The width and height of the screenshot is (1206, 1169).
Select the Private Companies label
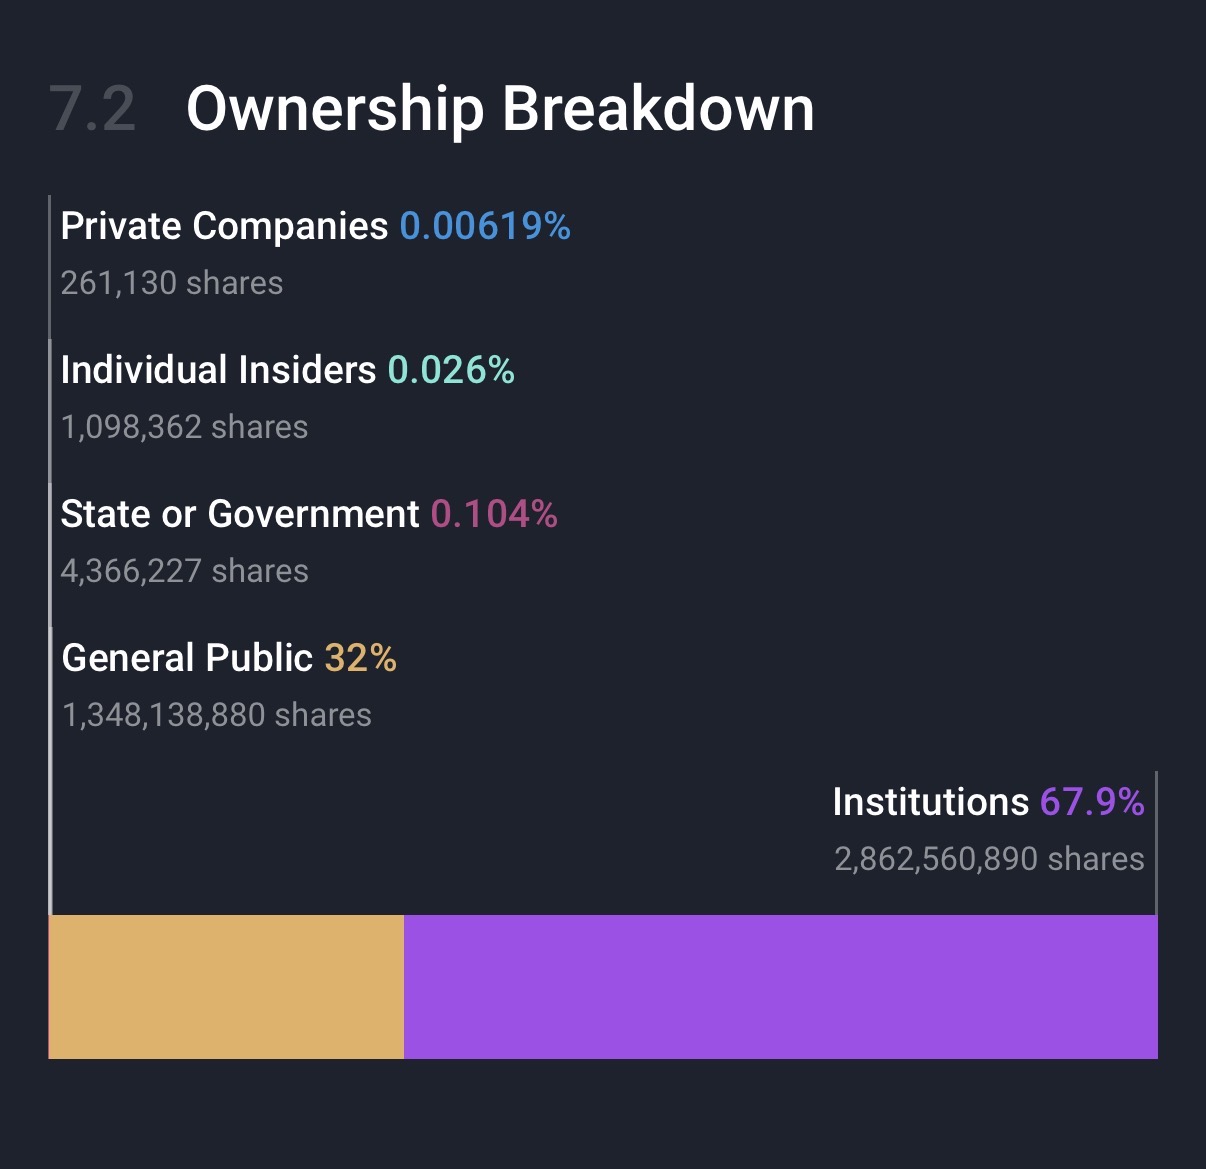224,226
